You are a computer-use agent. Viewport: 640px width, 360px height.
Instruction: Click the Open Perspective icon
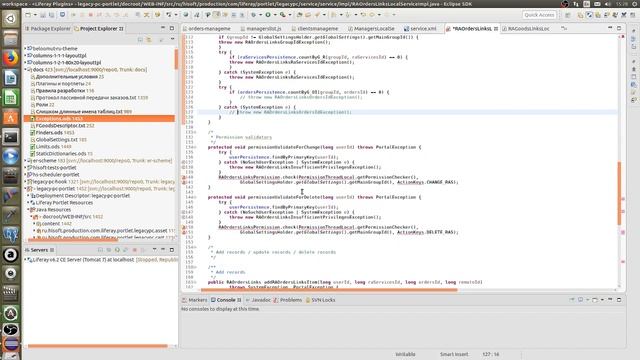[568, 15]
